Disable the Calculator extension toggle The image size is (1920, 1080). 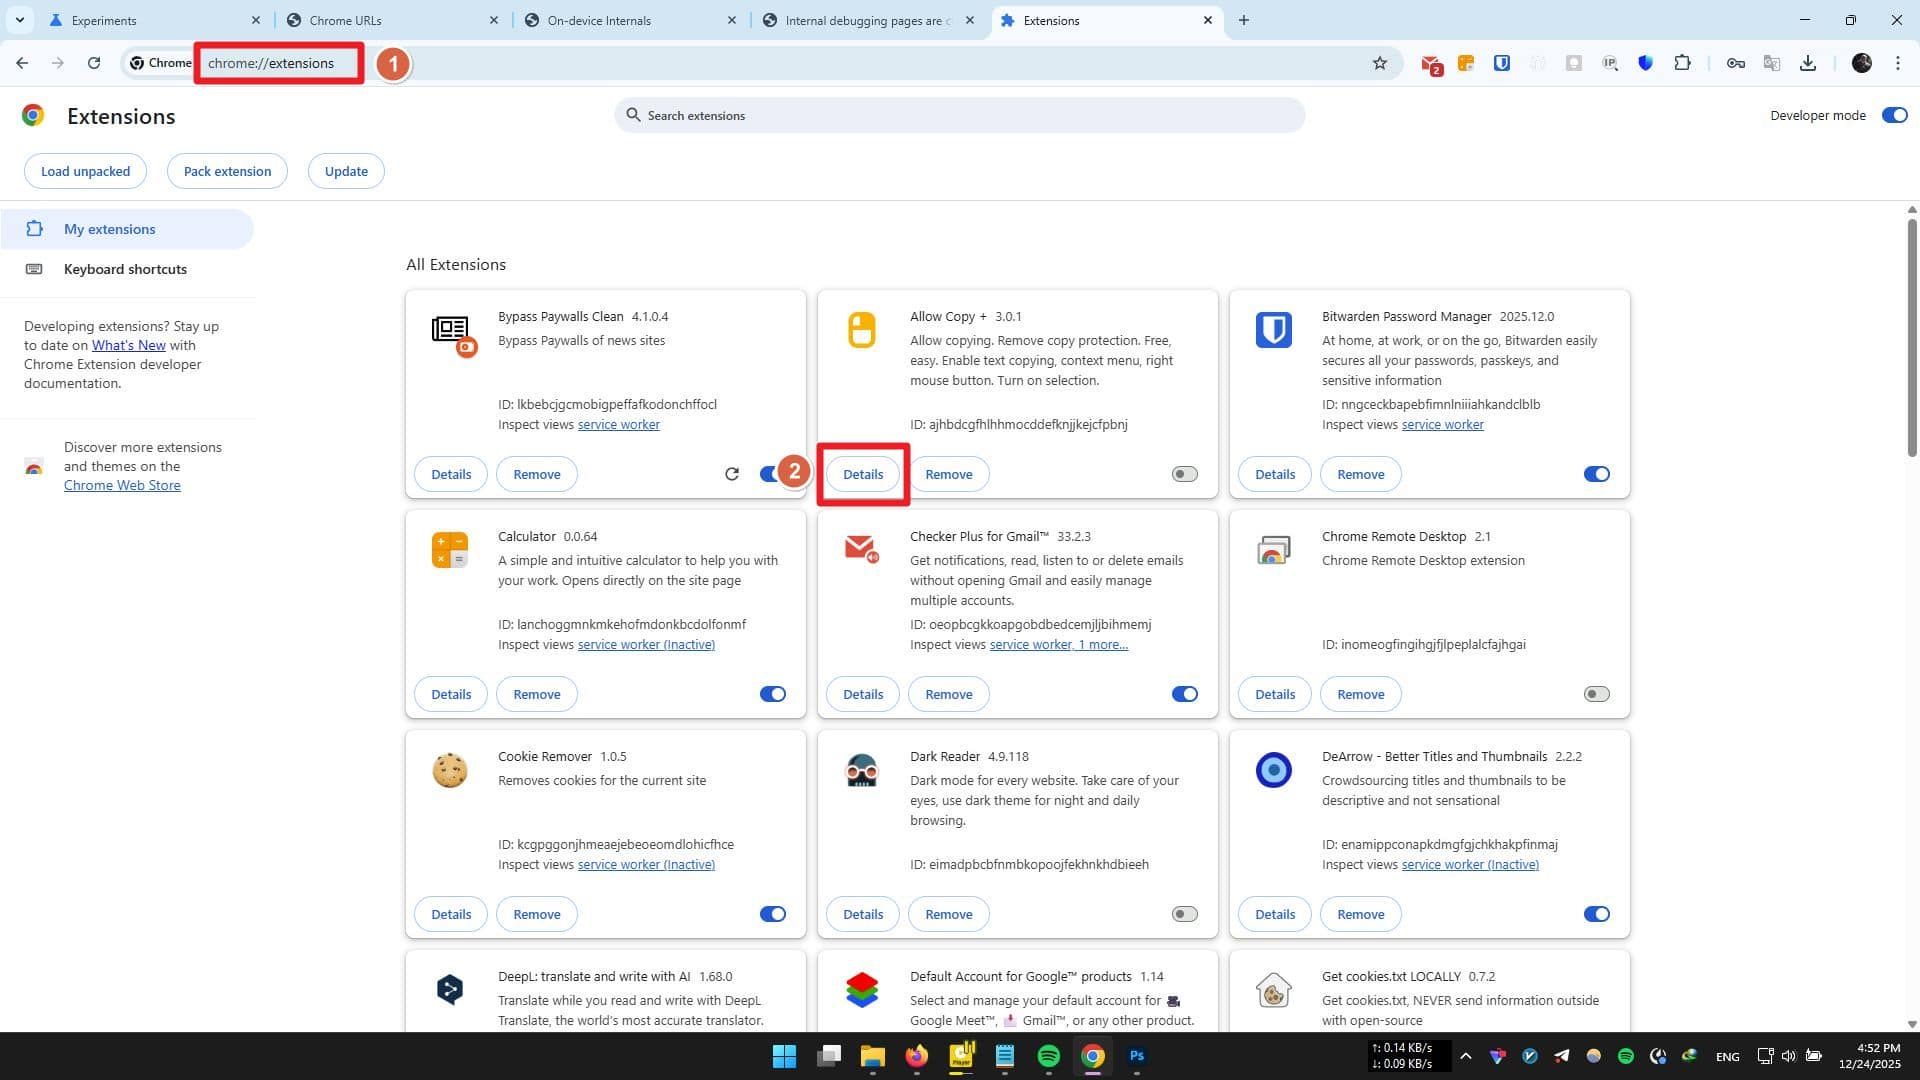click(772, 693)
